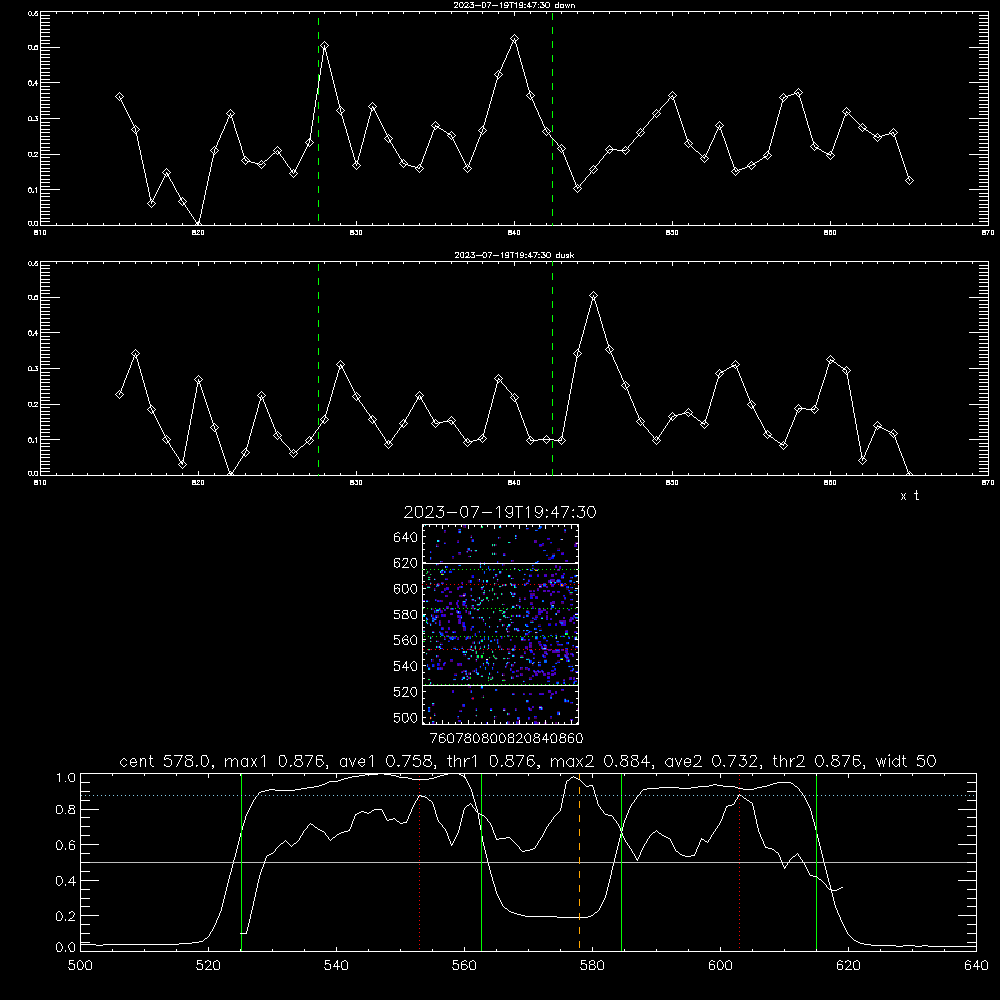
Task: Click the right green dashed line in the dusk plot
Action: [x=552, y=368]
